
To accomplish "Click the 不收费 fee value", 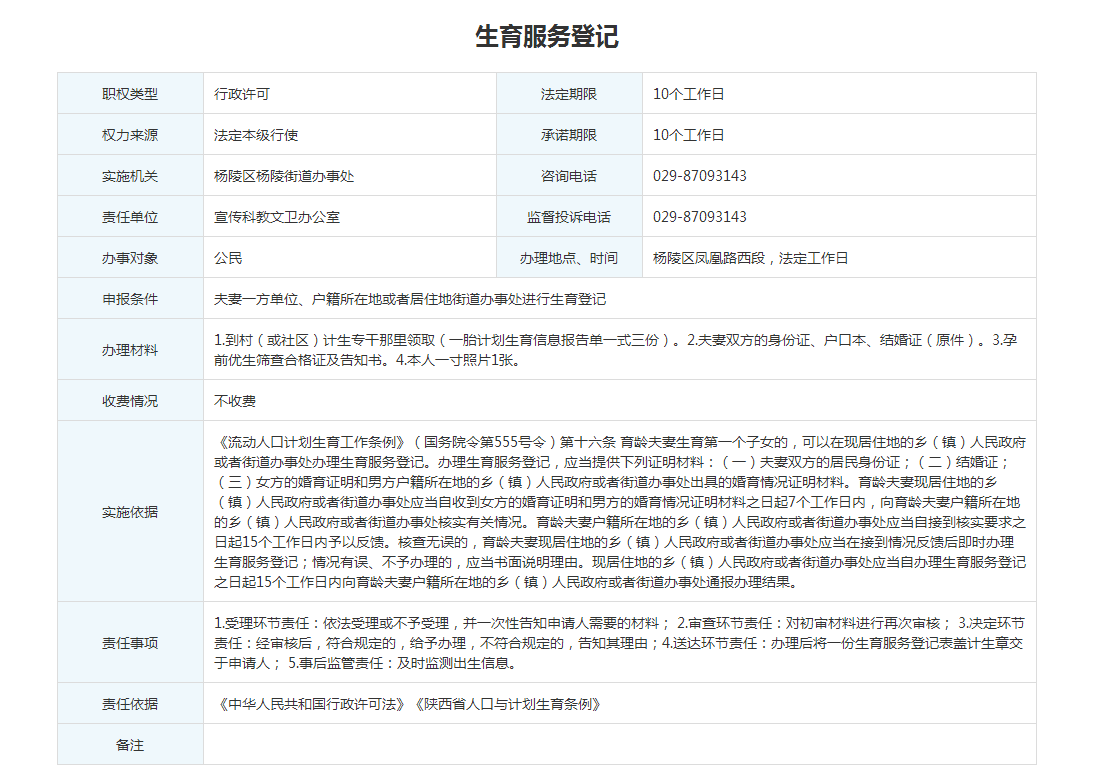I will [x=235, y=401].
